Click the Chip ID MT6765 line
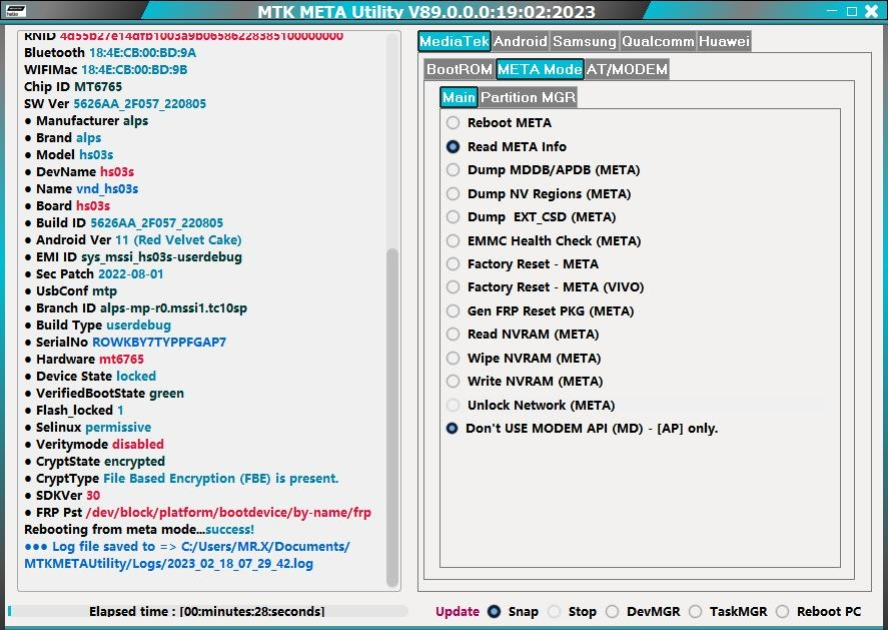The width and height of the screenshot is (888, 630). [x=73, y=87]
